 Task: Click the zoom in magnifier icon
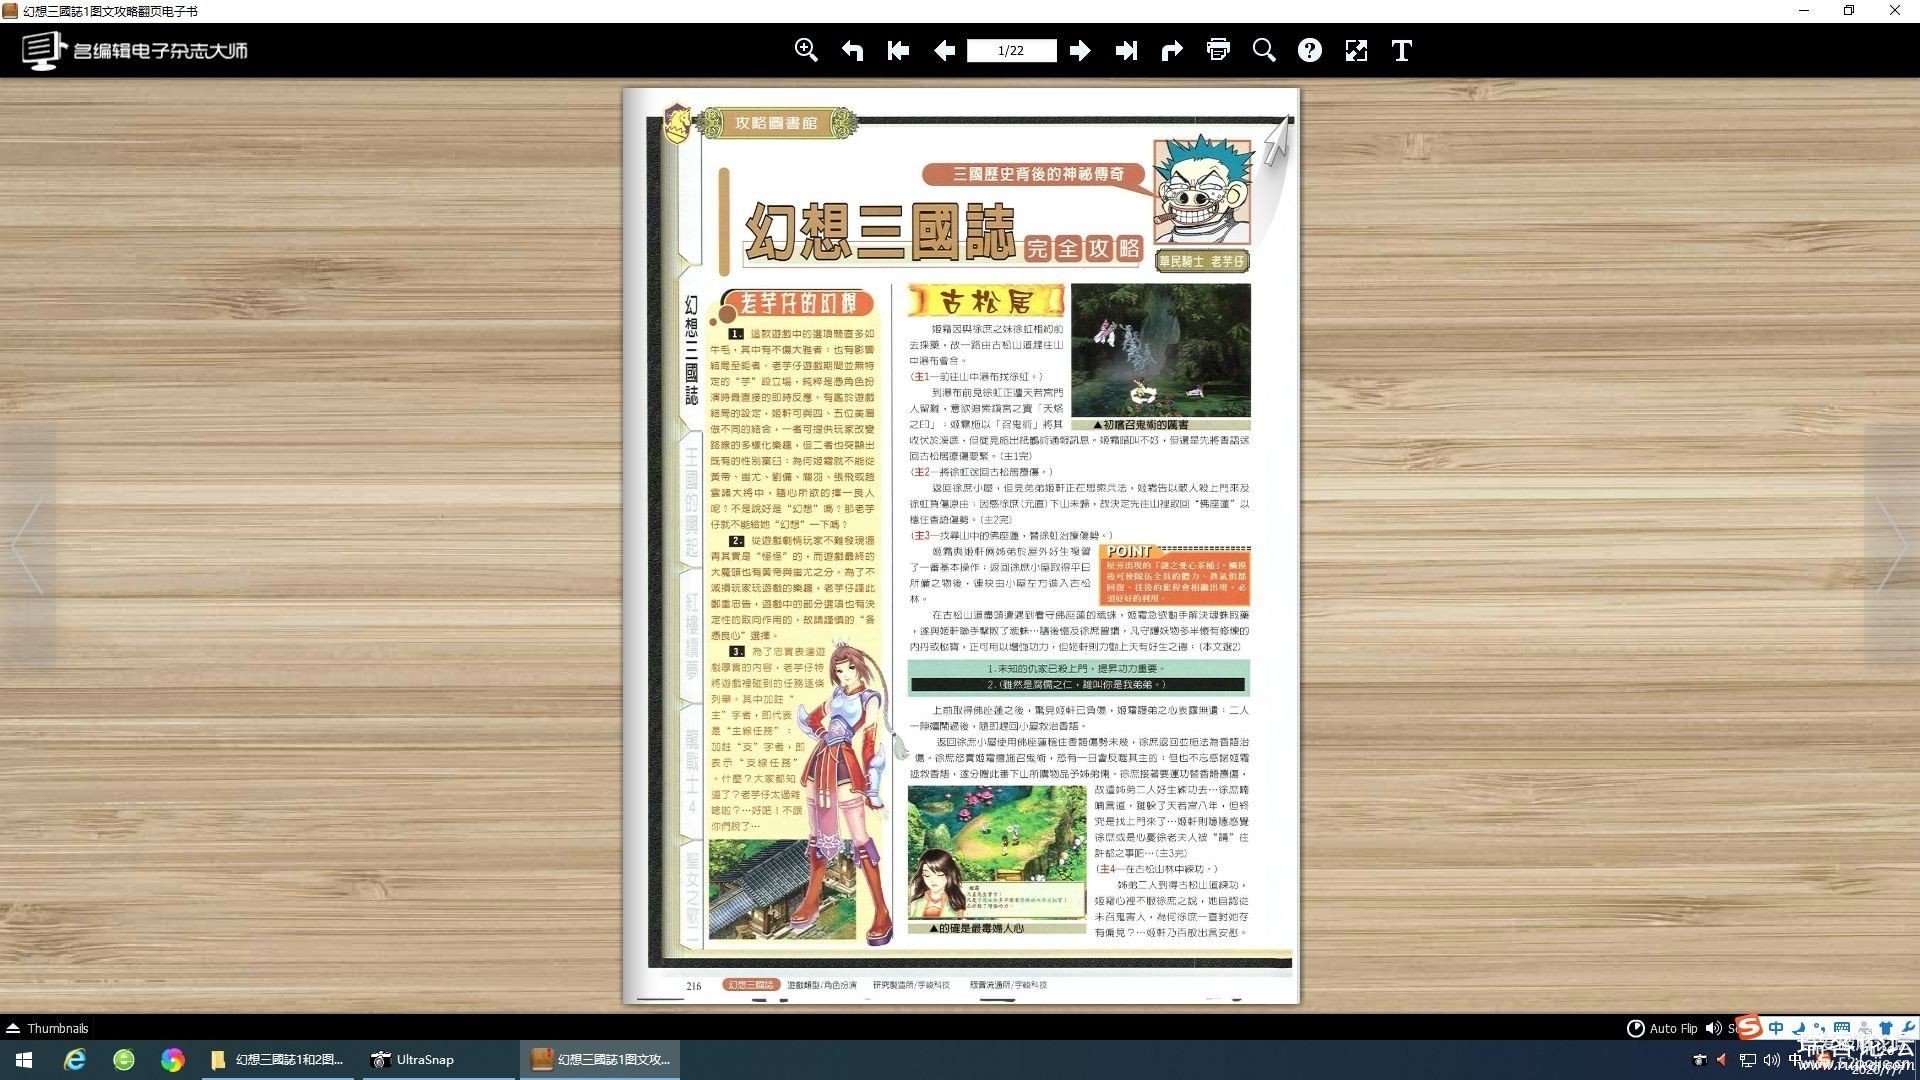[806, 50]
